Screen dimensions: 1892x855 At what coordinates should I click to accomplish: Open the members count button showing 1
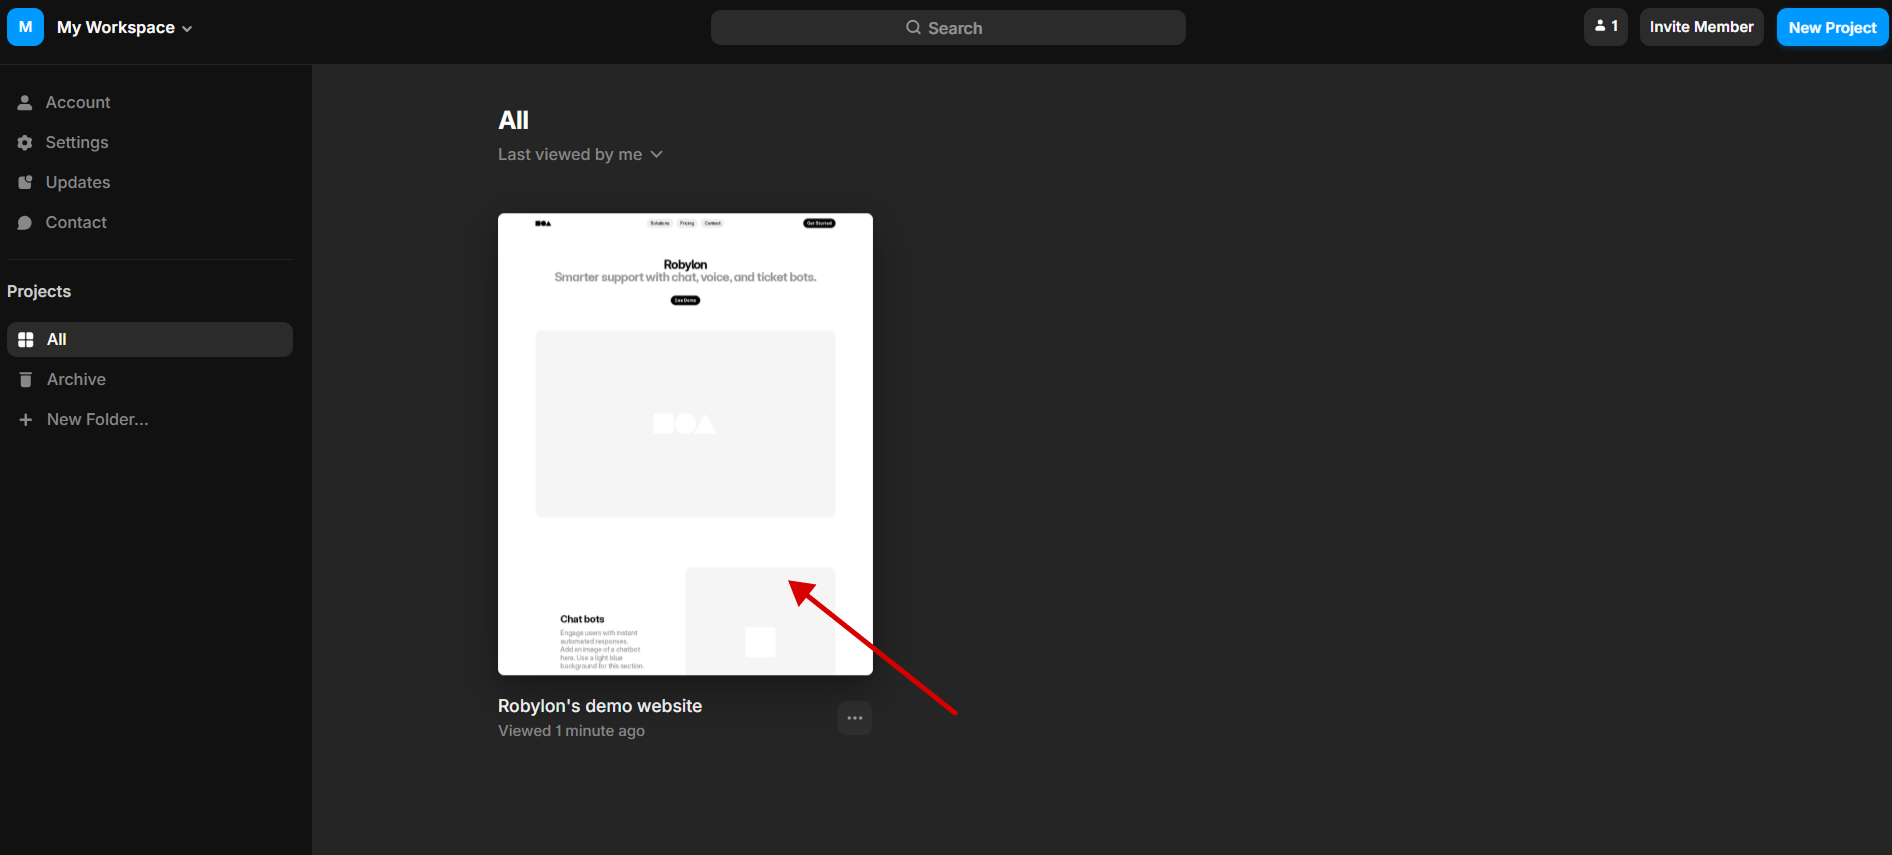(1606, 27)
